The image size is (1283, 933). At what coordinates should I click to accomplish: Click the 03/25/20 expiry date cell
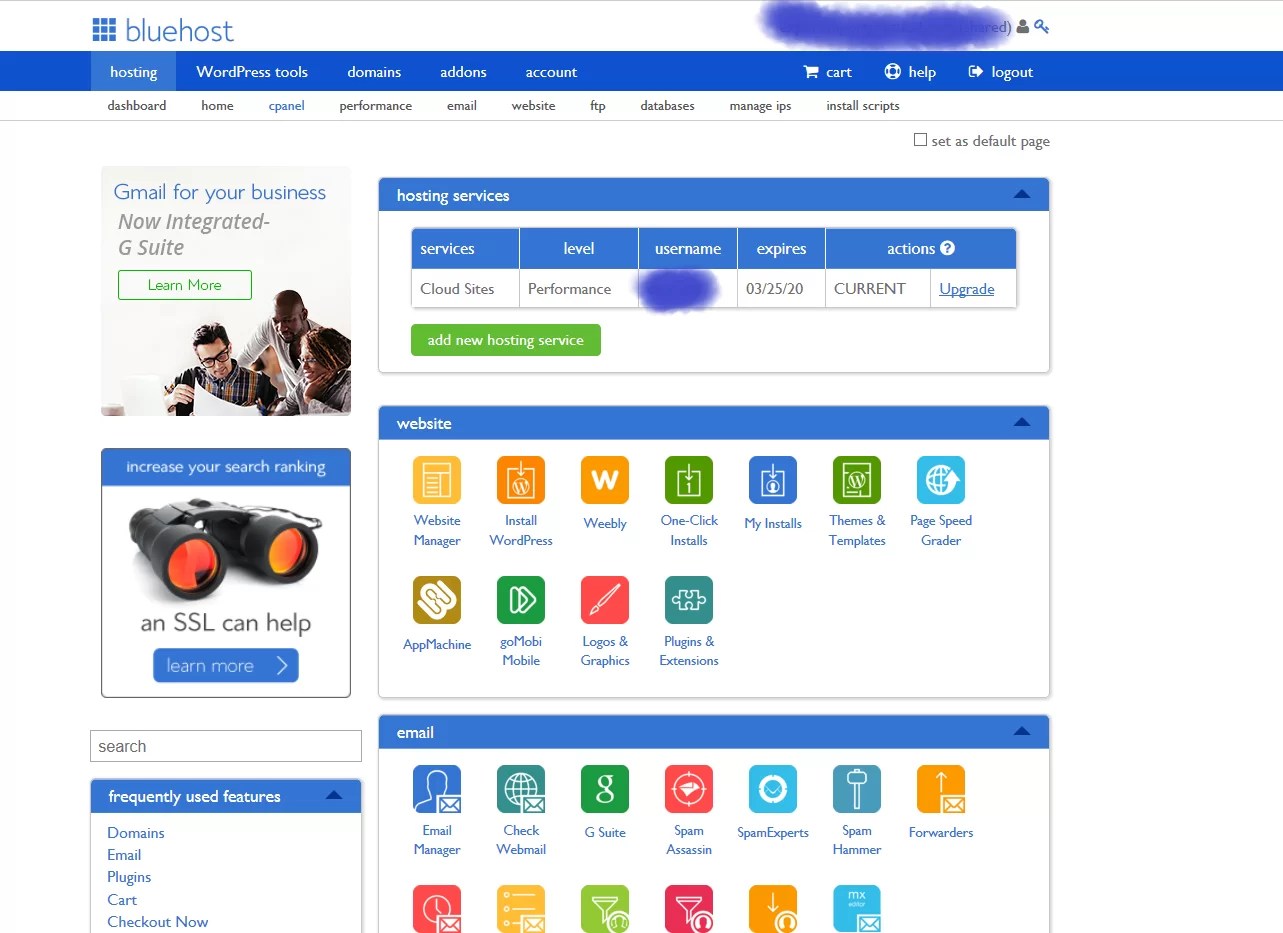click(x=781, y=289)
